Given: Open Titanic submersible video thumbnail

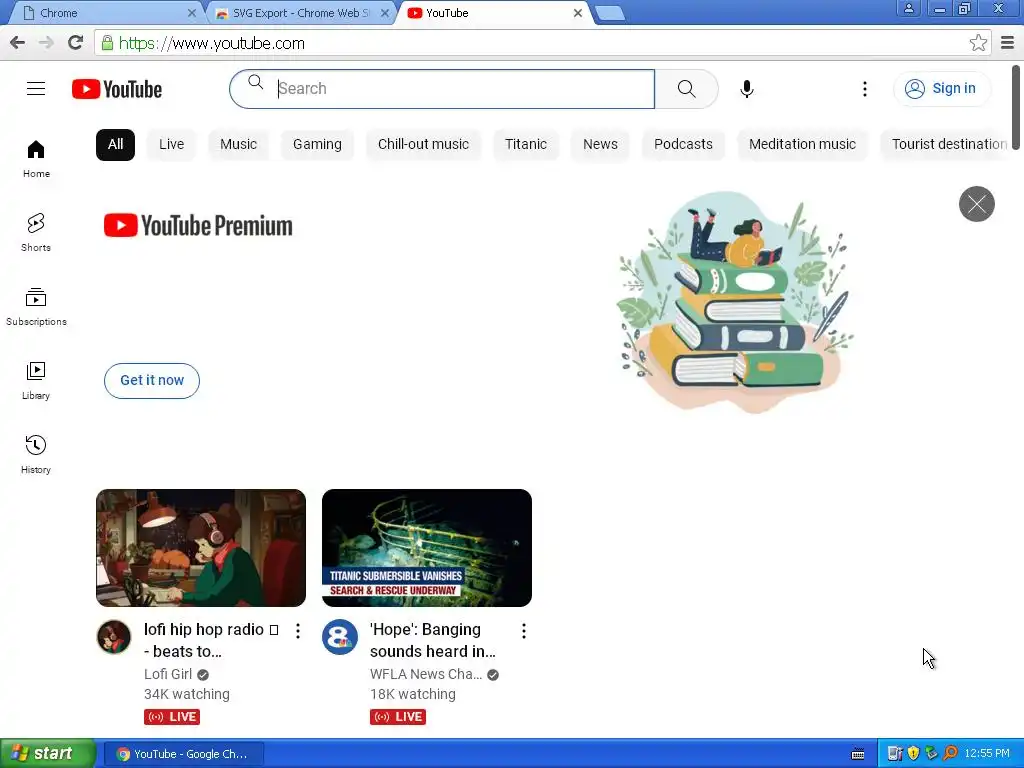Looking at the screenshot, I should [x=426, y=548].
